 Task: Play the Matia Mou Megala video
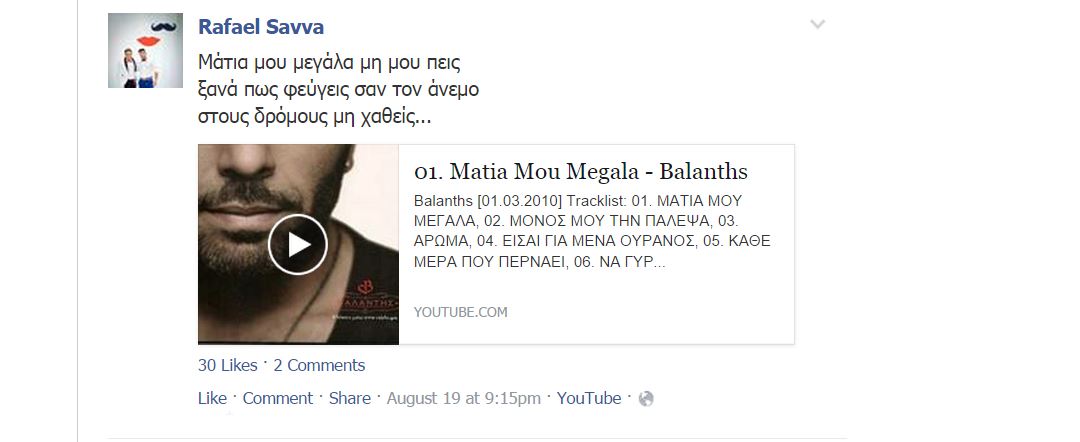pyautogui.click(x=298, y=244)
